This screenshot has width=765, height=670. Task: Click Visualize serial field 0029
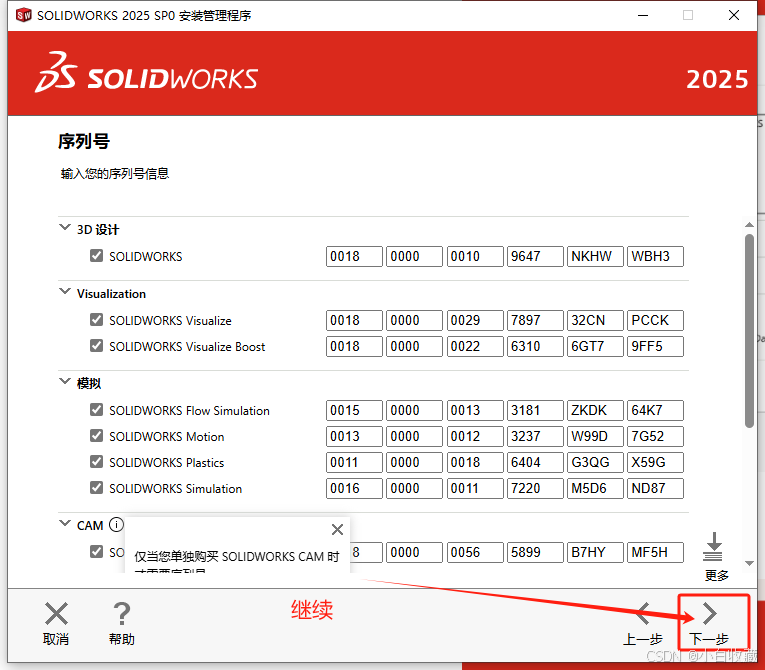tap(475, 320)
